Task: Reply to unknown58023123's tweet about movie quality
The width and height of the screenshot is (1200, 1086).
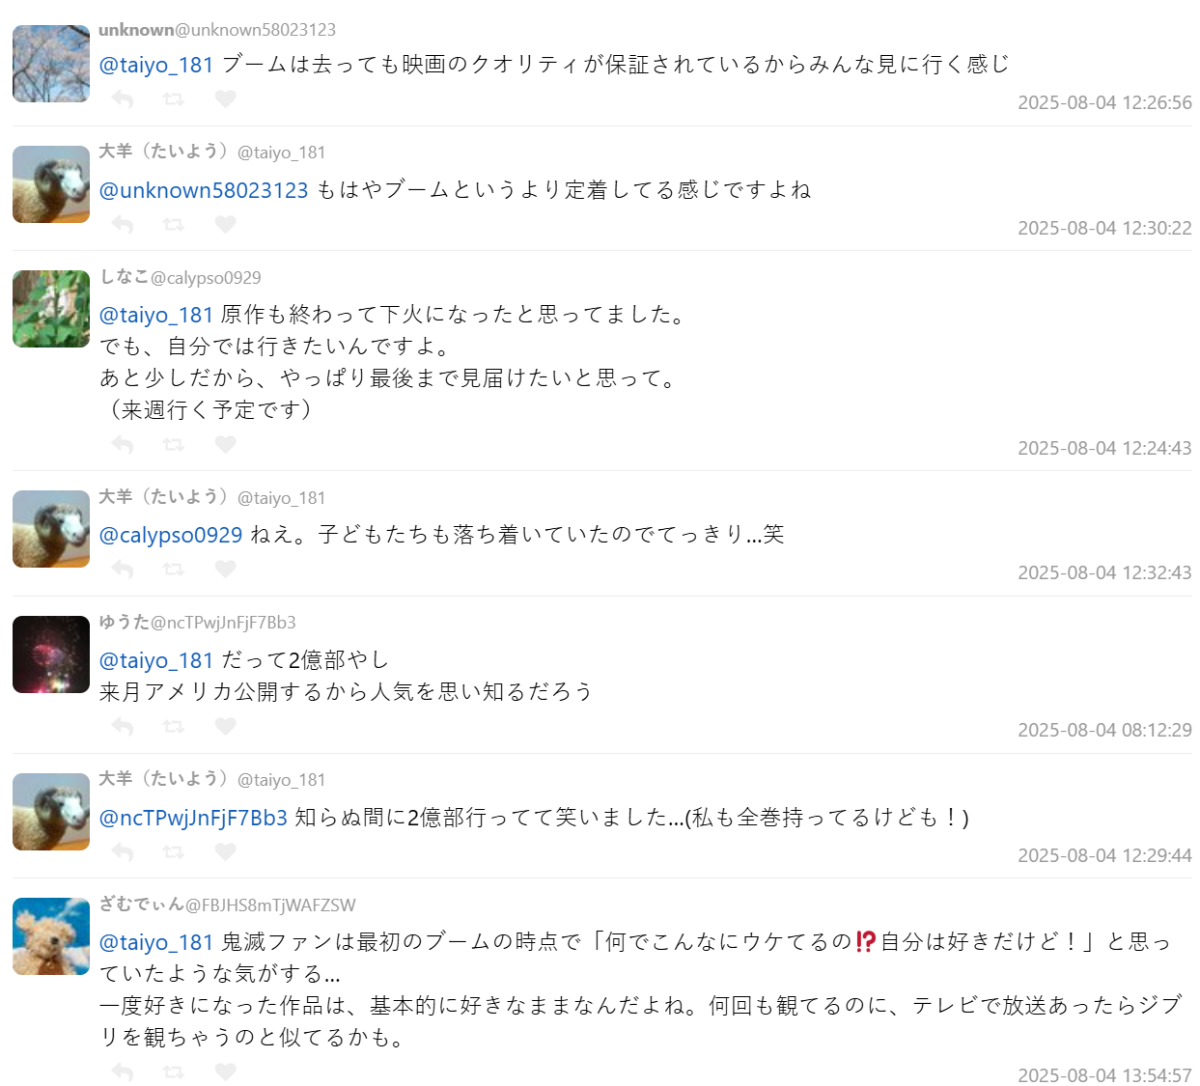Action: [122, 99]
